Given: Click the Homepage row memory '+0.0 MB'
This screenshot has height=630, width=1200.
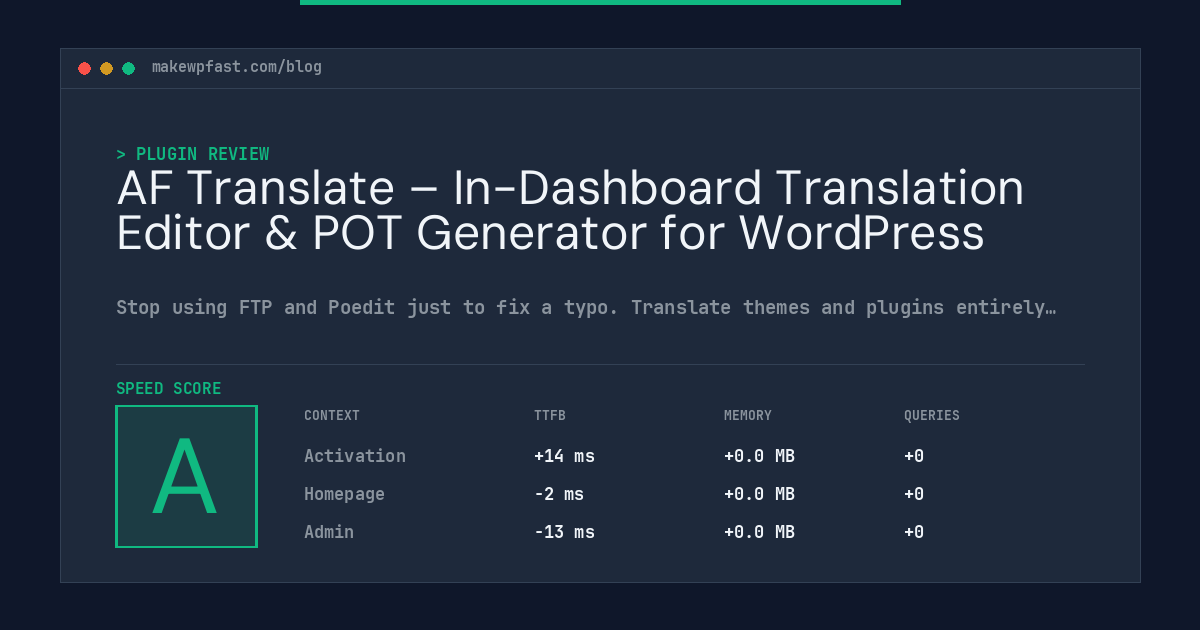Looking at the screenshot, I should click(x=759, y=494).
